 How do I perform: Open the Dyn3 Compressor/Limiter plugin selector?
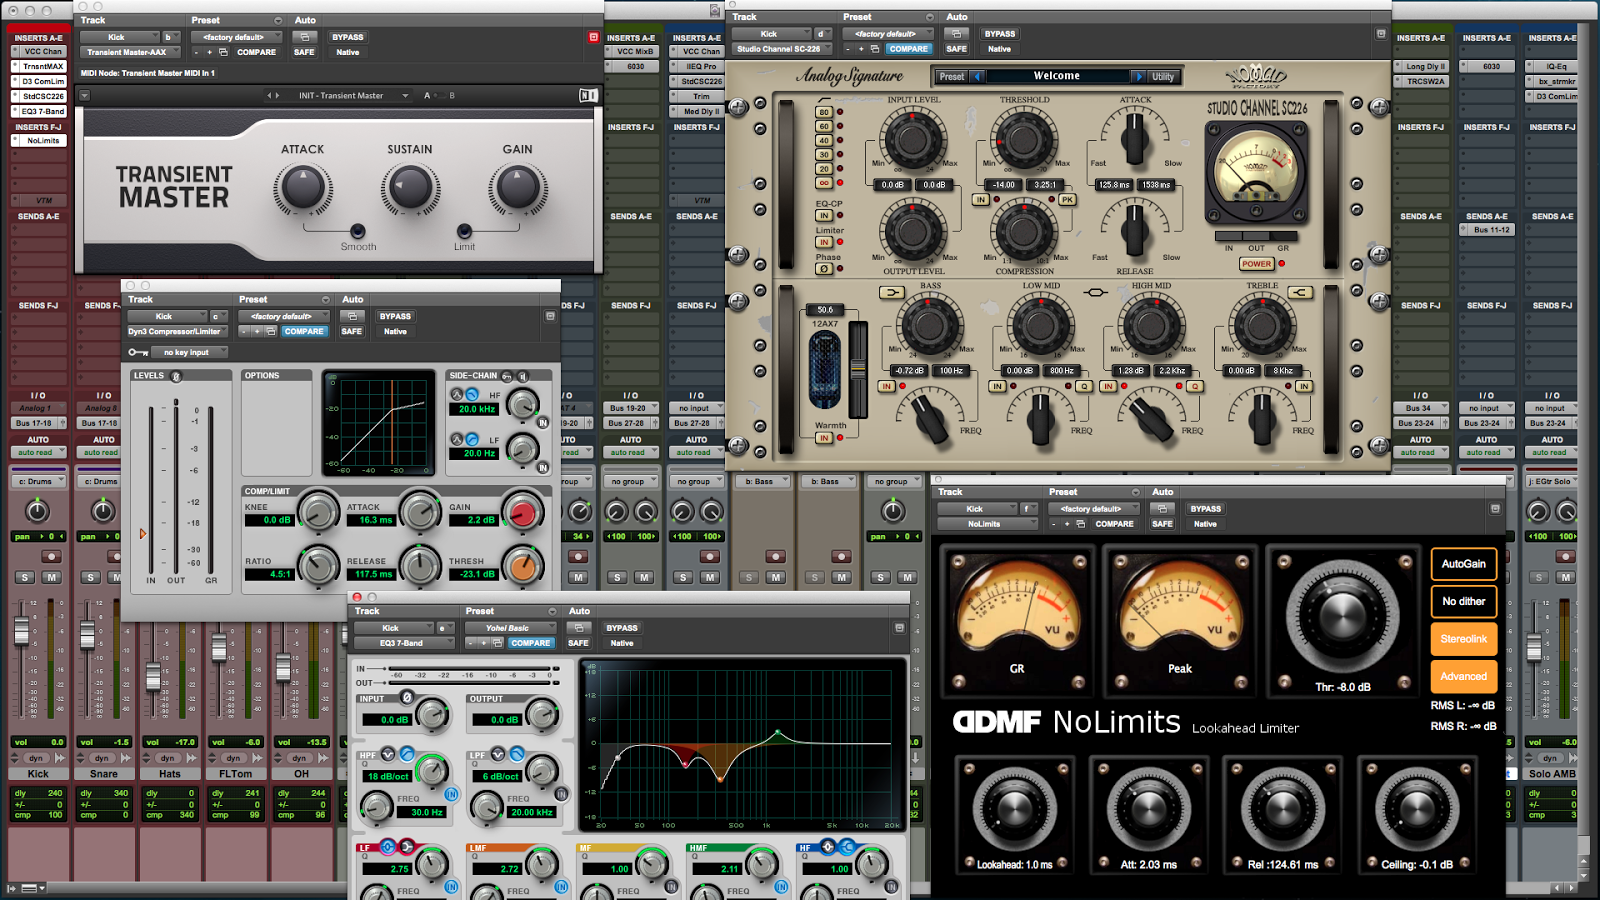click(x=178, y=331)
